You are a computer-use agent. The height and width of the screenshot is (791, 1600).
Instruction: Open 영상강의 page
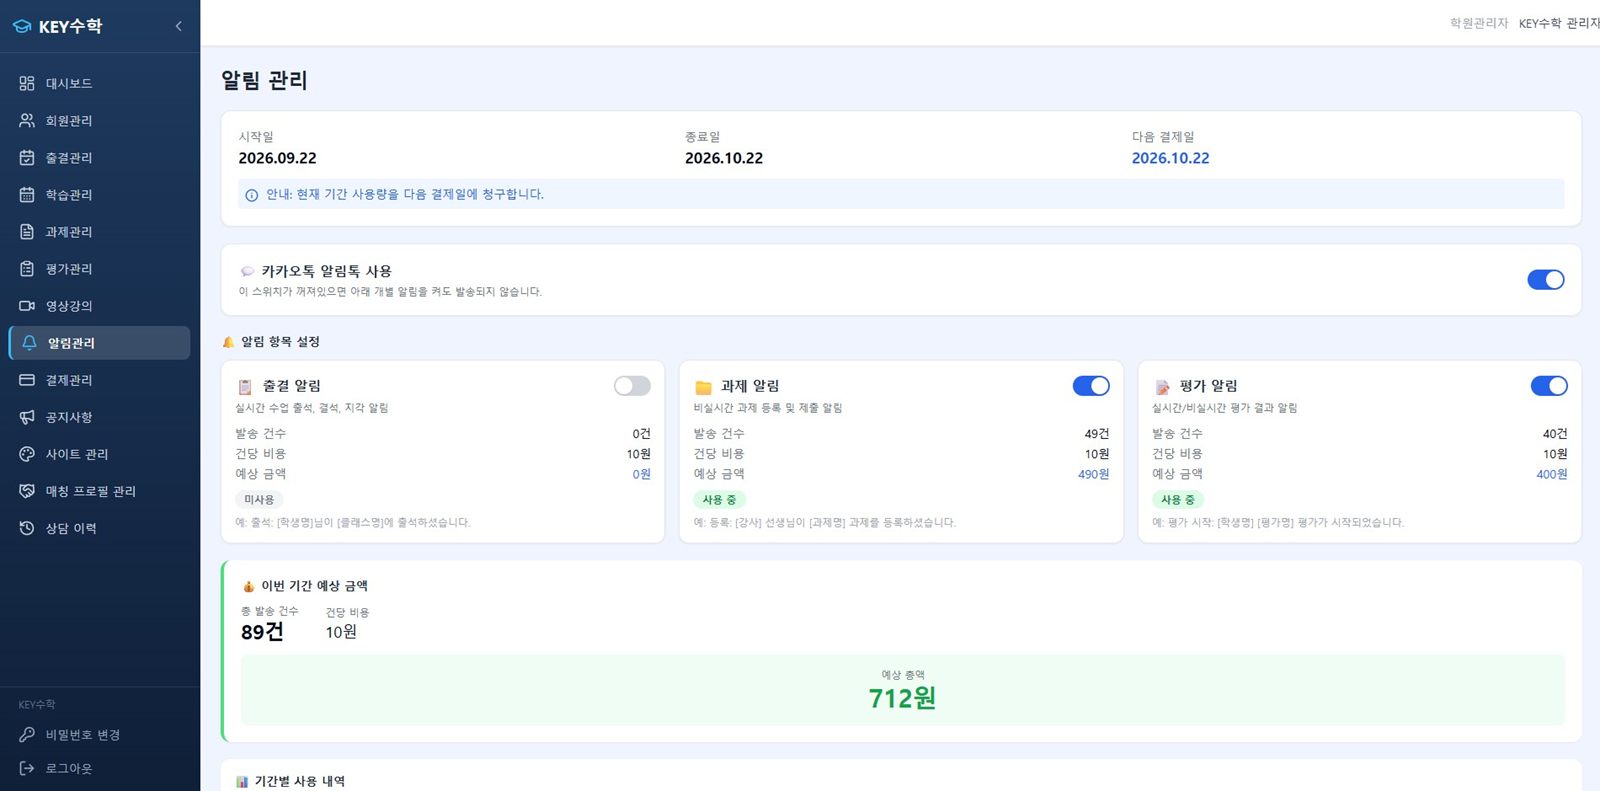point(99,305)
